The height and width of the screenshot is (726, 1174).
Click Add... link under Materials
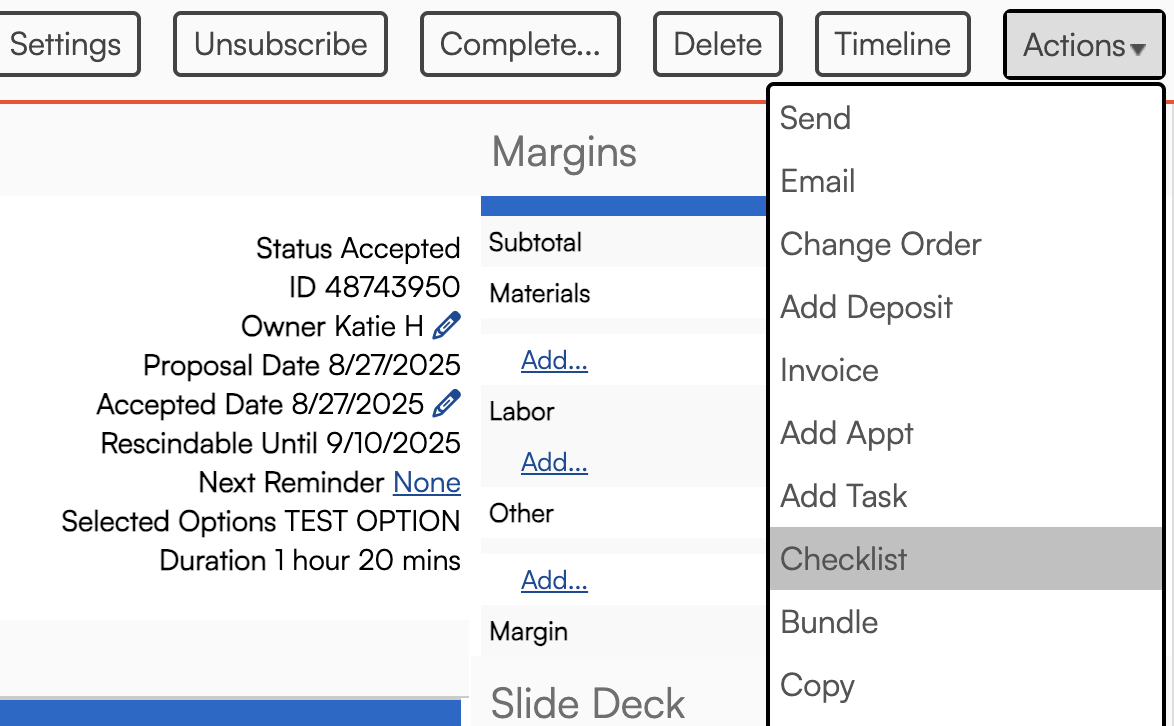(554, 360)
